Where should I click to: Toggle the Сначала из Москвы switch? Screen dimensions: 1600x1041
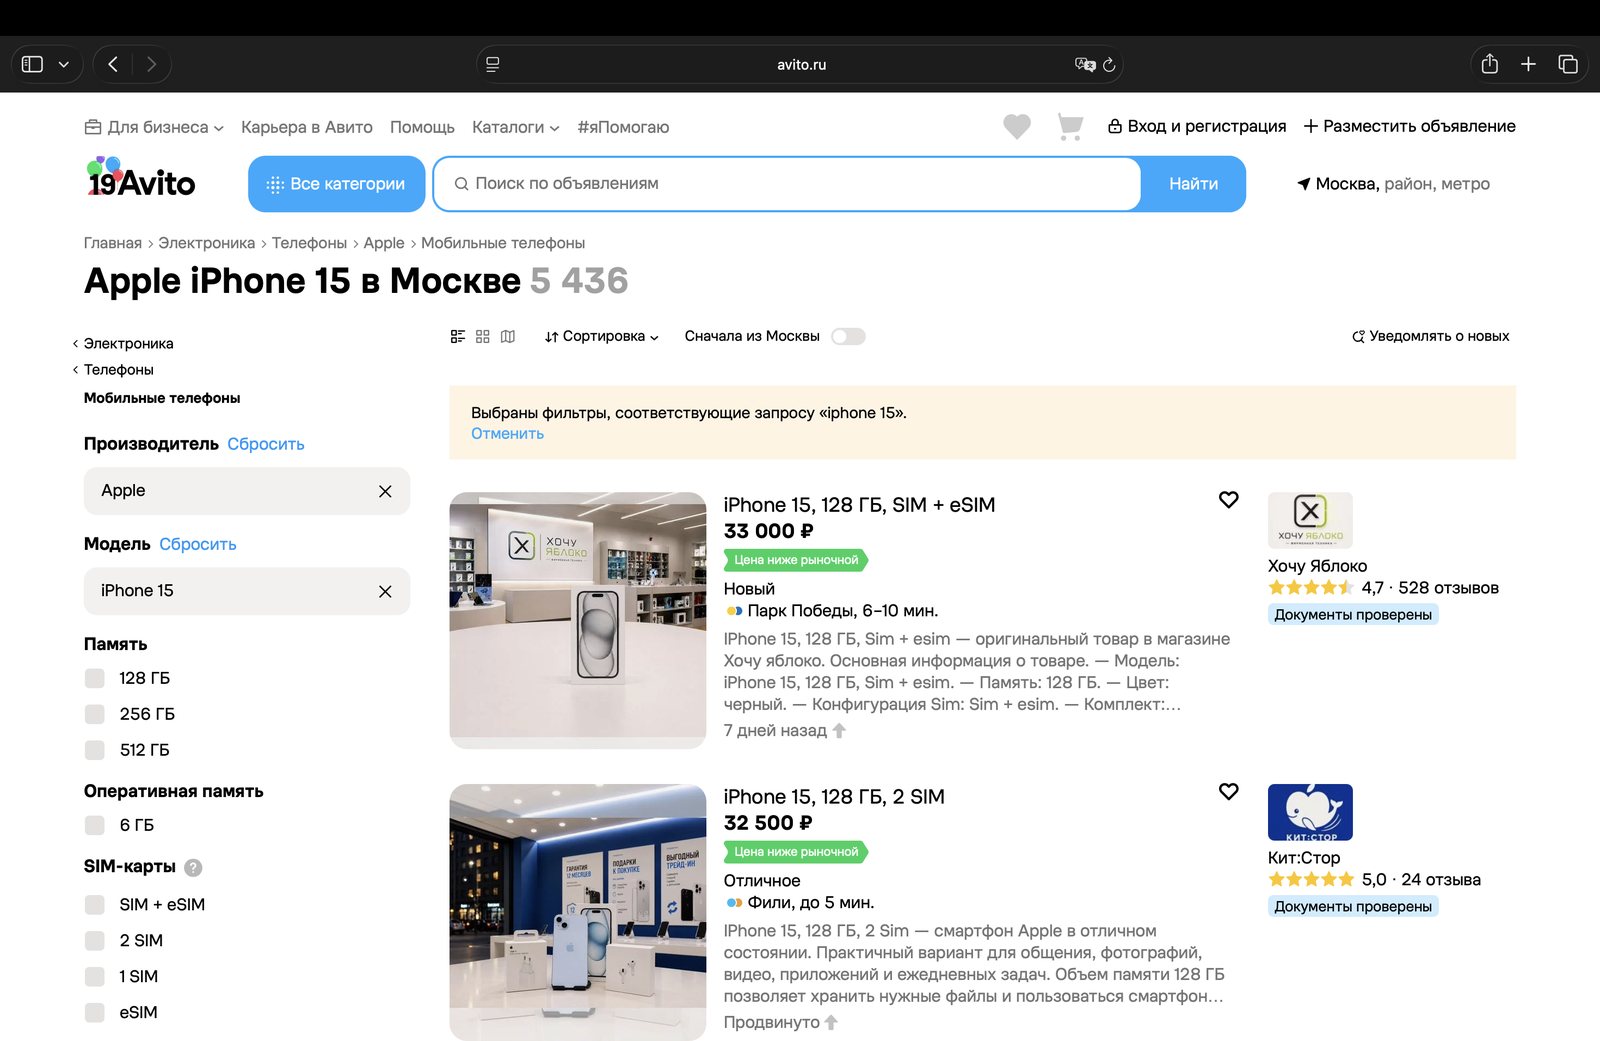(x=848, y=336)
